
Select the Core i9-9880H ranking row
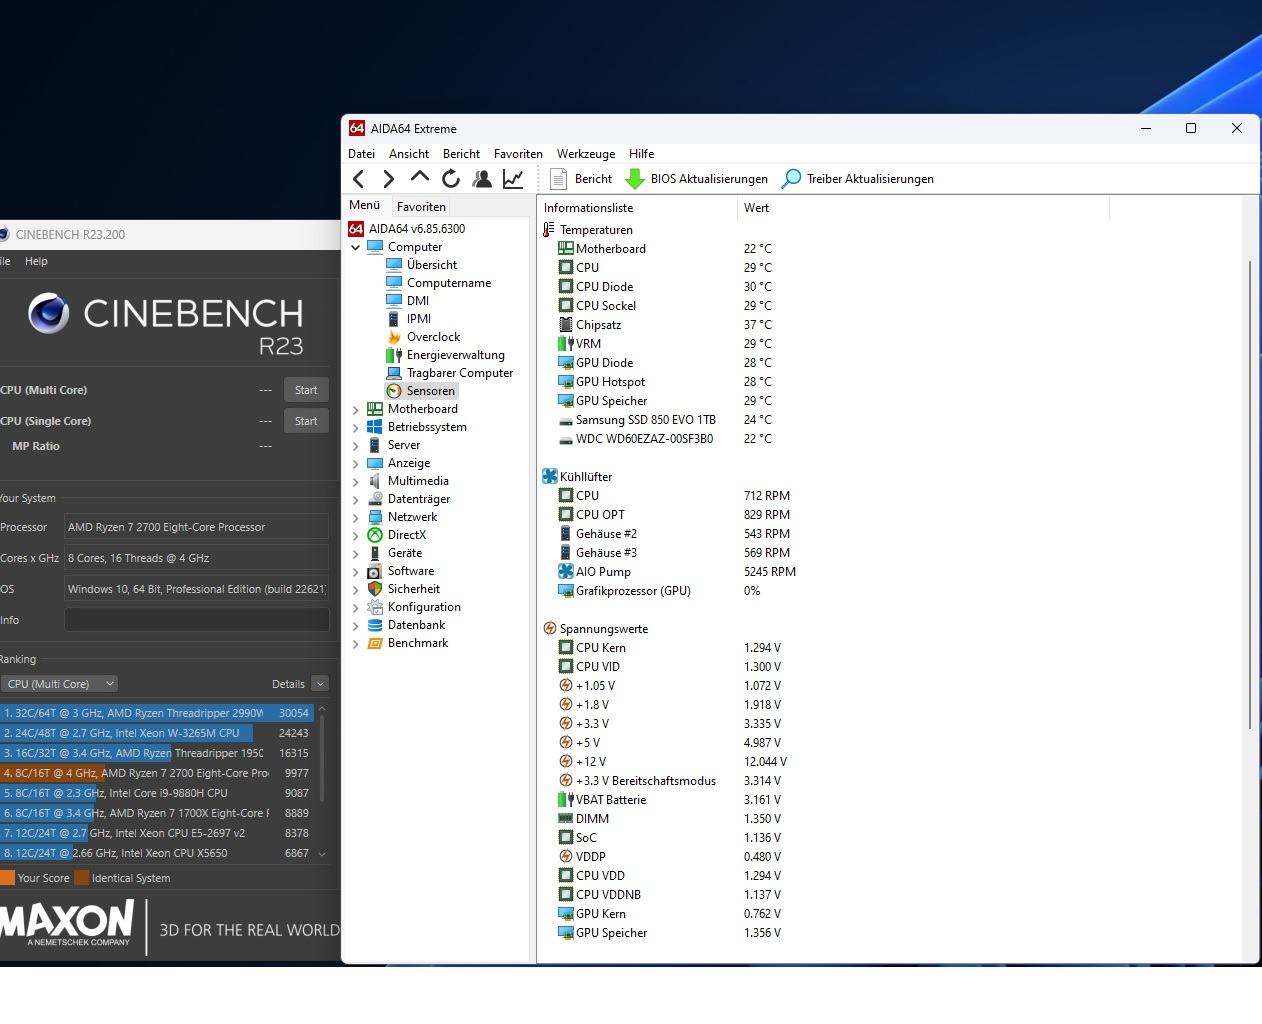(157, 793)
